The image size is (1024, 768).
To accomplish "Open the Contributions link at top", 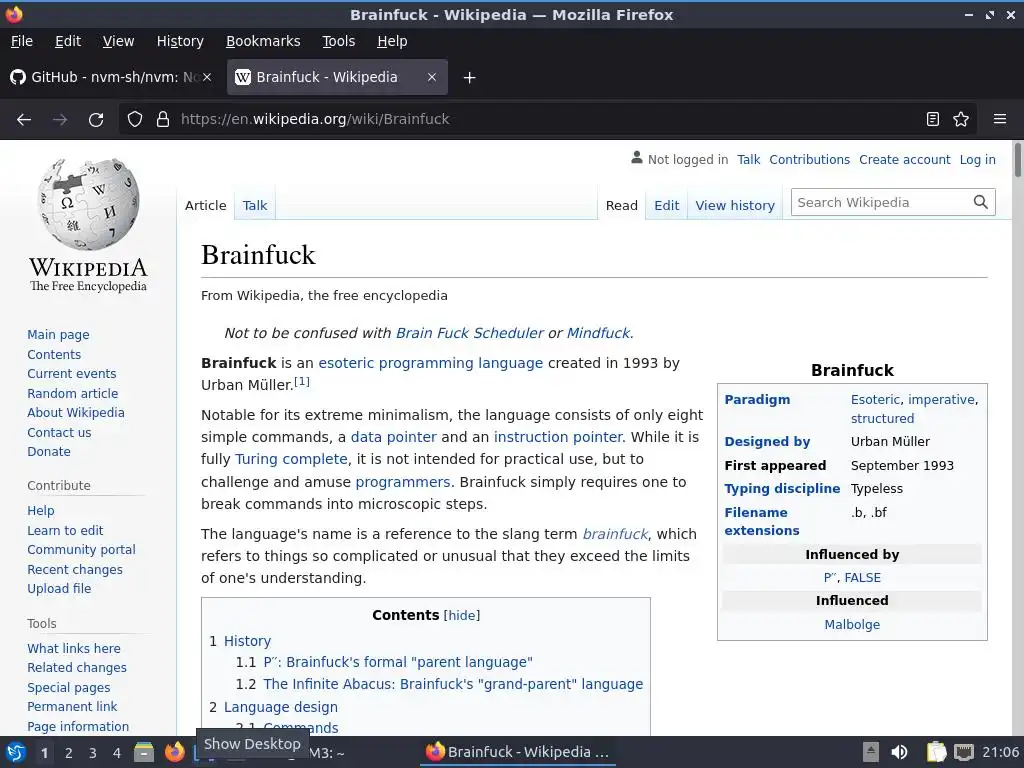I will click(x=809, y=159).
